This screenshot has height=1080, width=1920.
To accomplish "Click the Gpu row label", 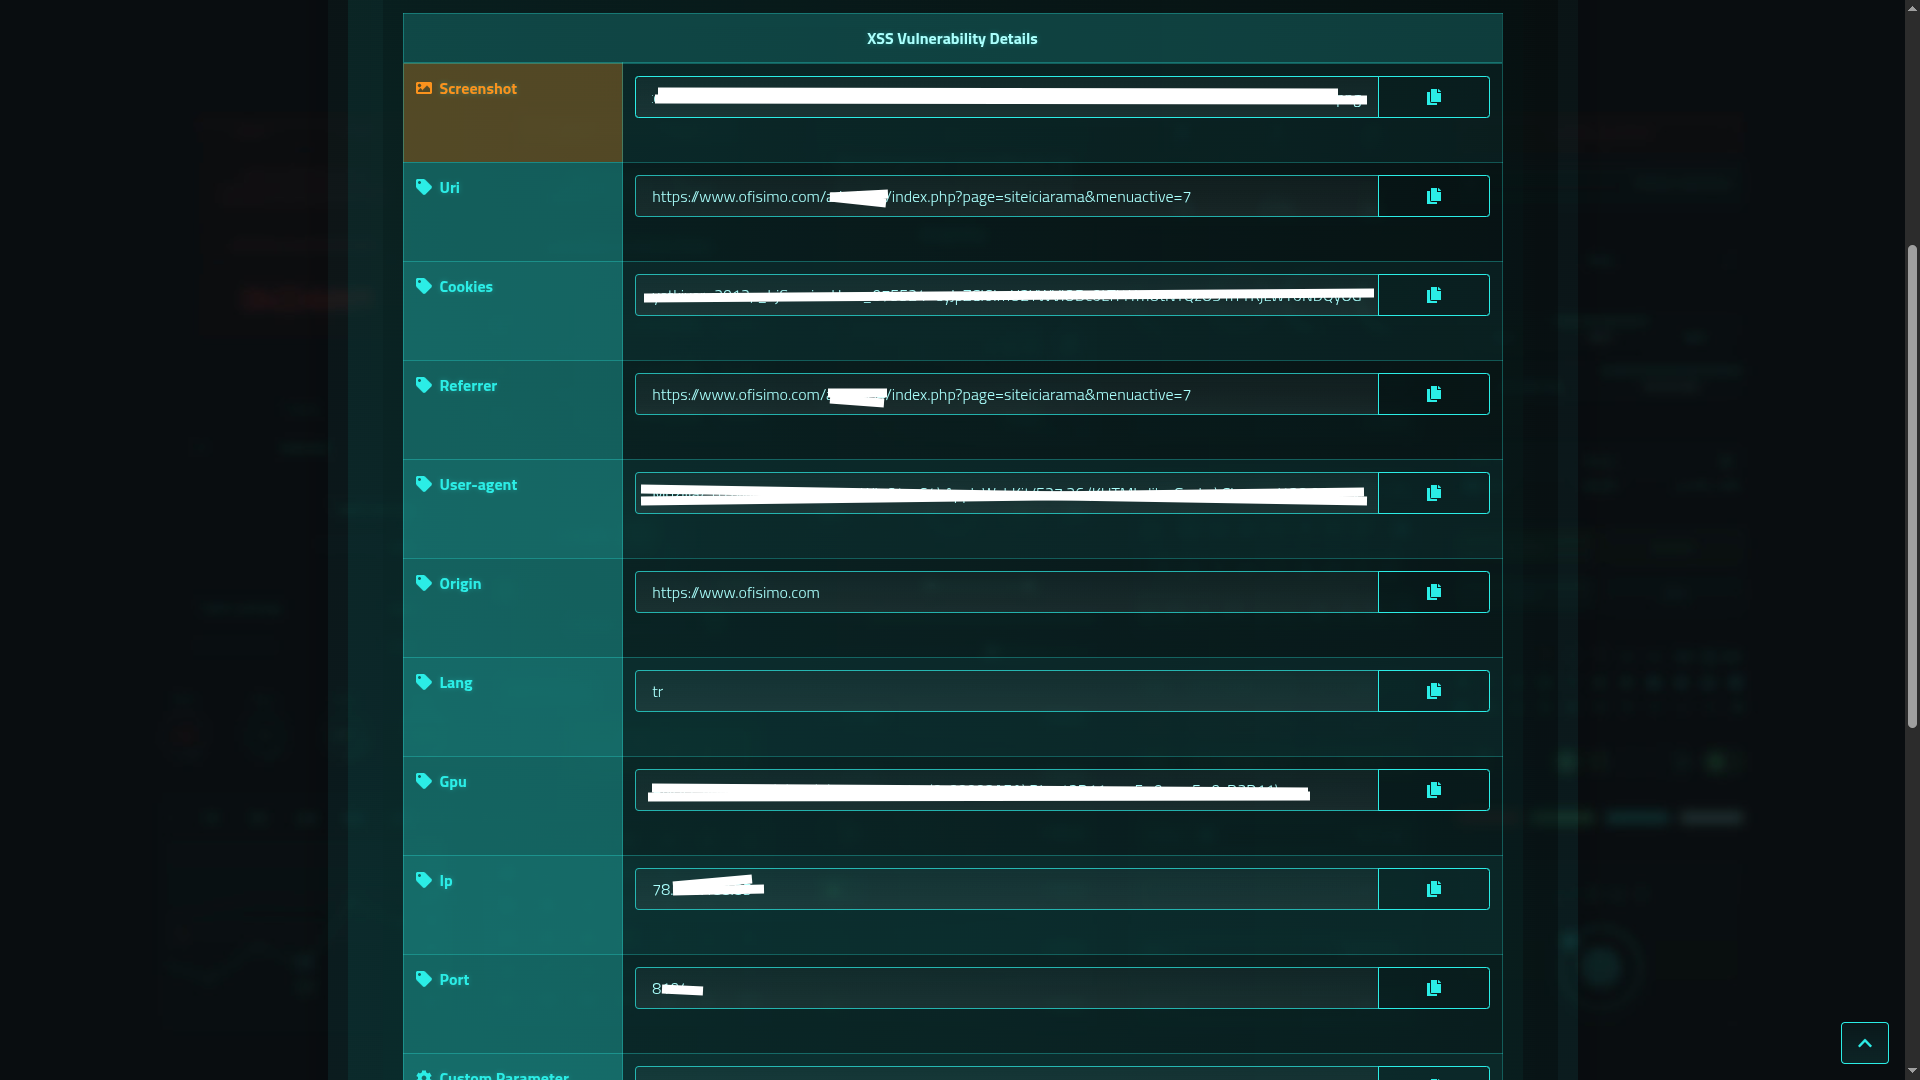I will click(x=453, y=781).
